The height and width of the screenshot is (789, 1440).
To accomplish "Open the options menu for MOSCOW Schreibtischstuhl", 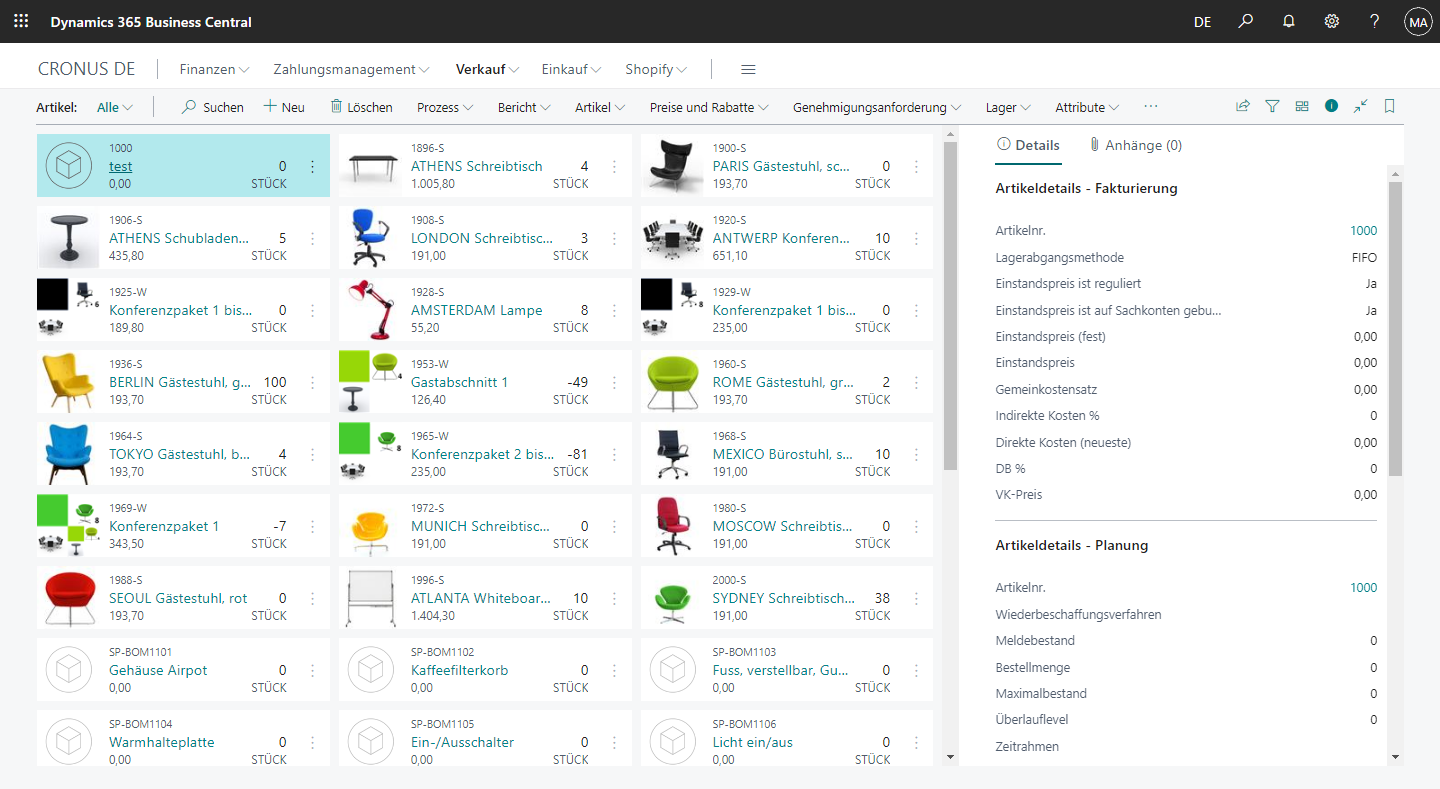I will pos(916,527).
